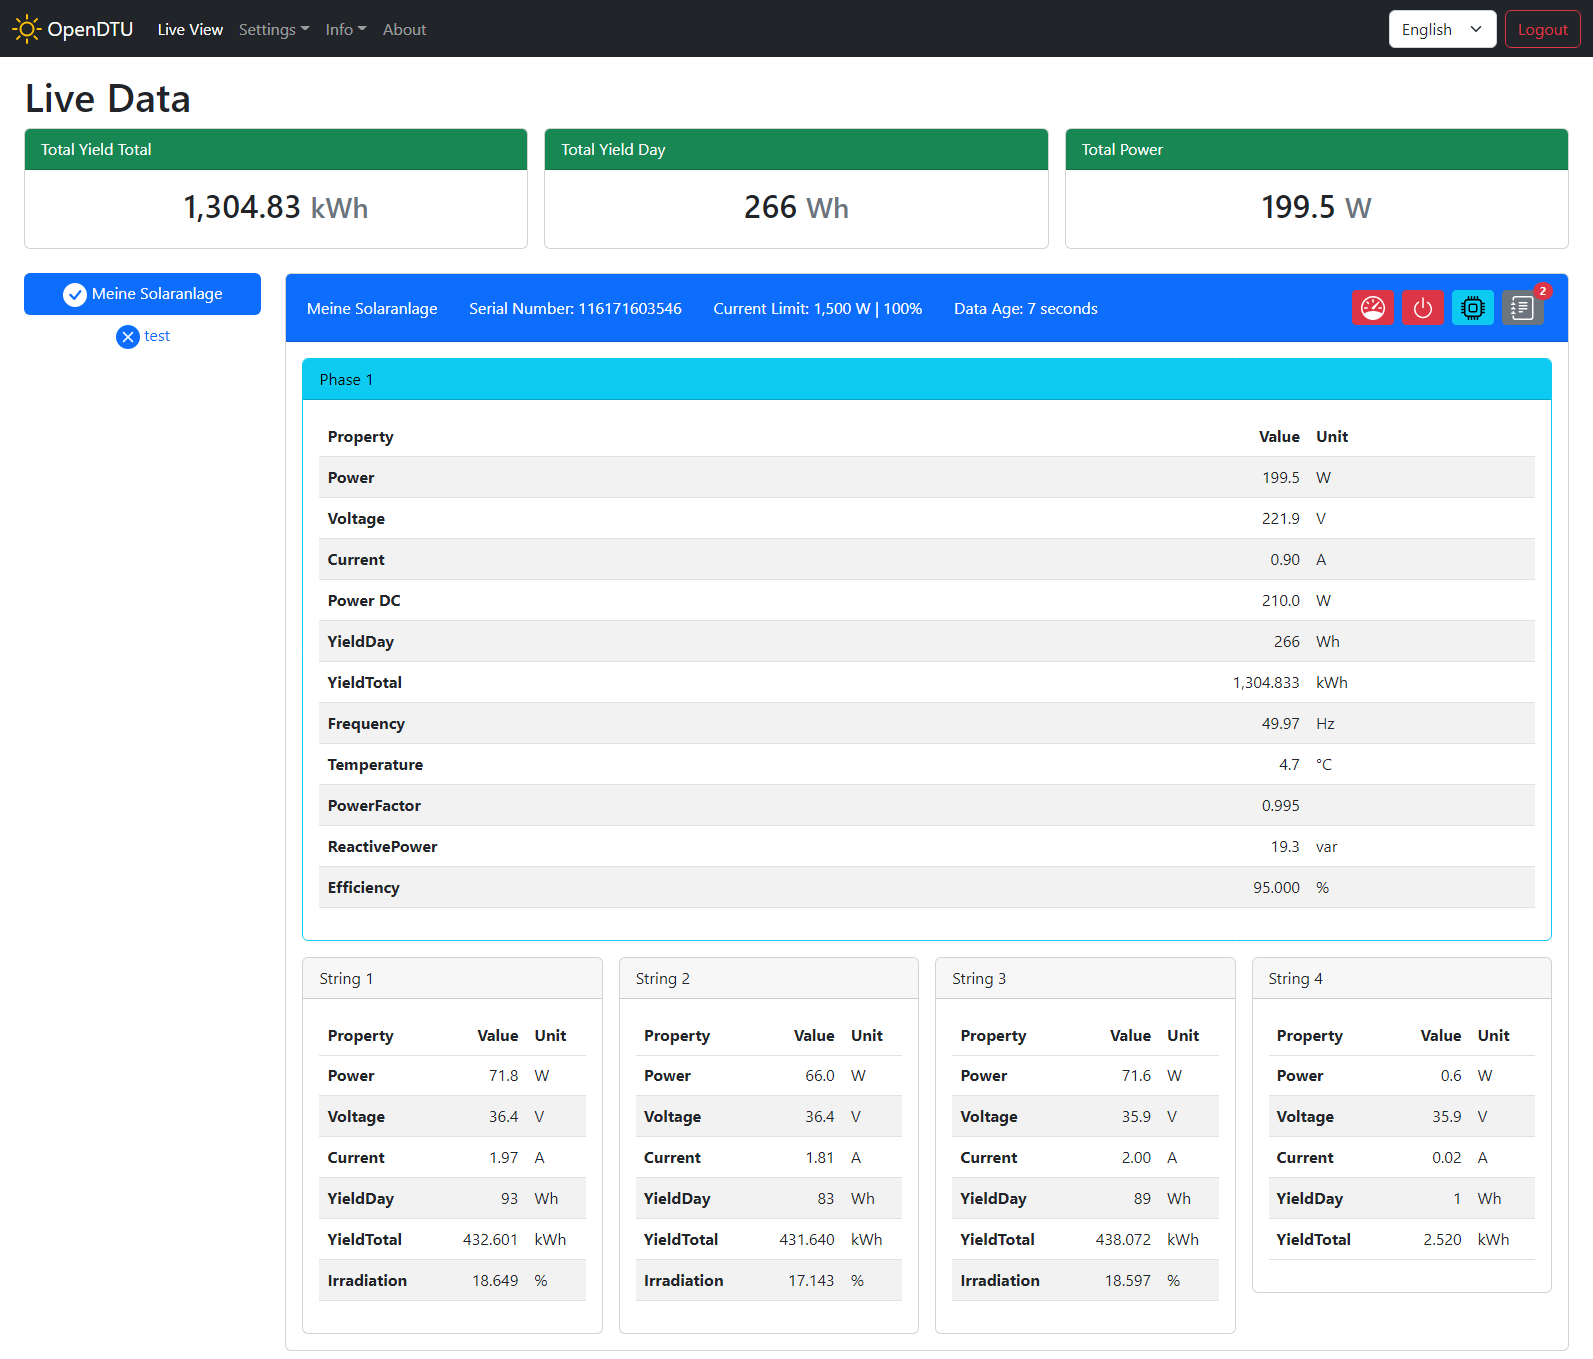Click the OpenDTU brand name text
This screenshot has width=1593, height=1359.
point(90,29)
